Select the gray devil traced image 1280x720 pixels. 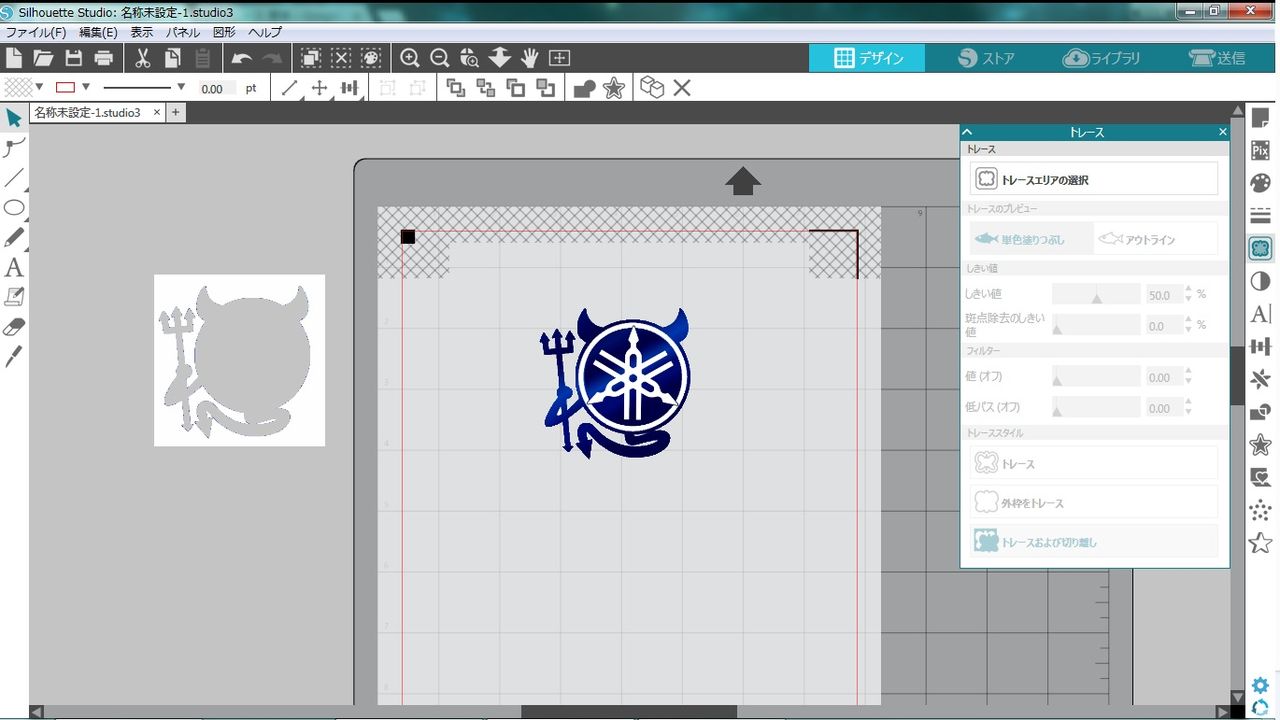point(239,360)
